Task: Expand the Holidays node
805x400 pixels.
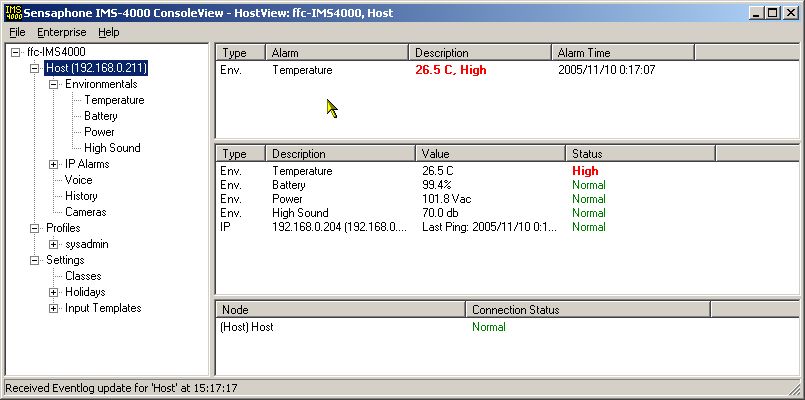Action: (x=53, y=292)
